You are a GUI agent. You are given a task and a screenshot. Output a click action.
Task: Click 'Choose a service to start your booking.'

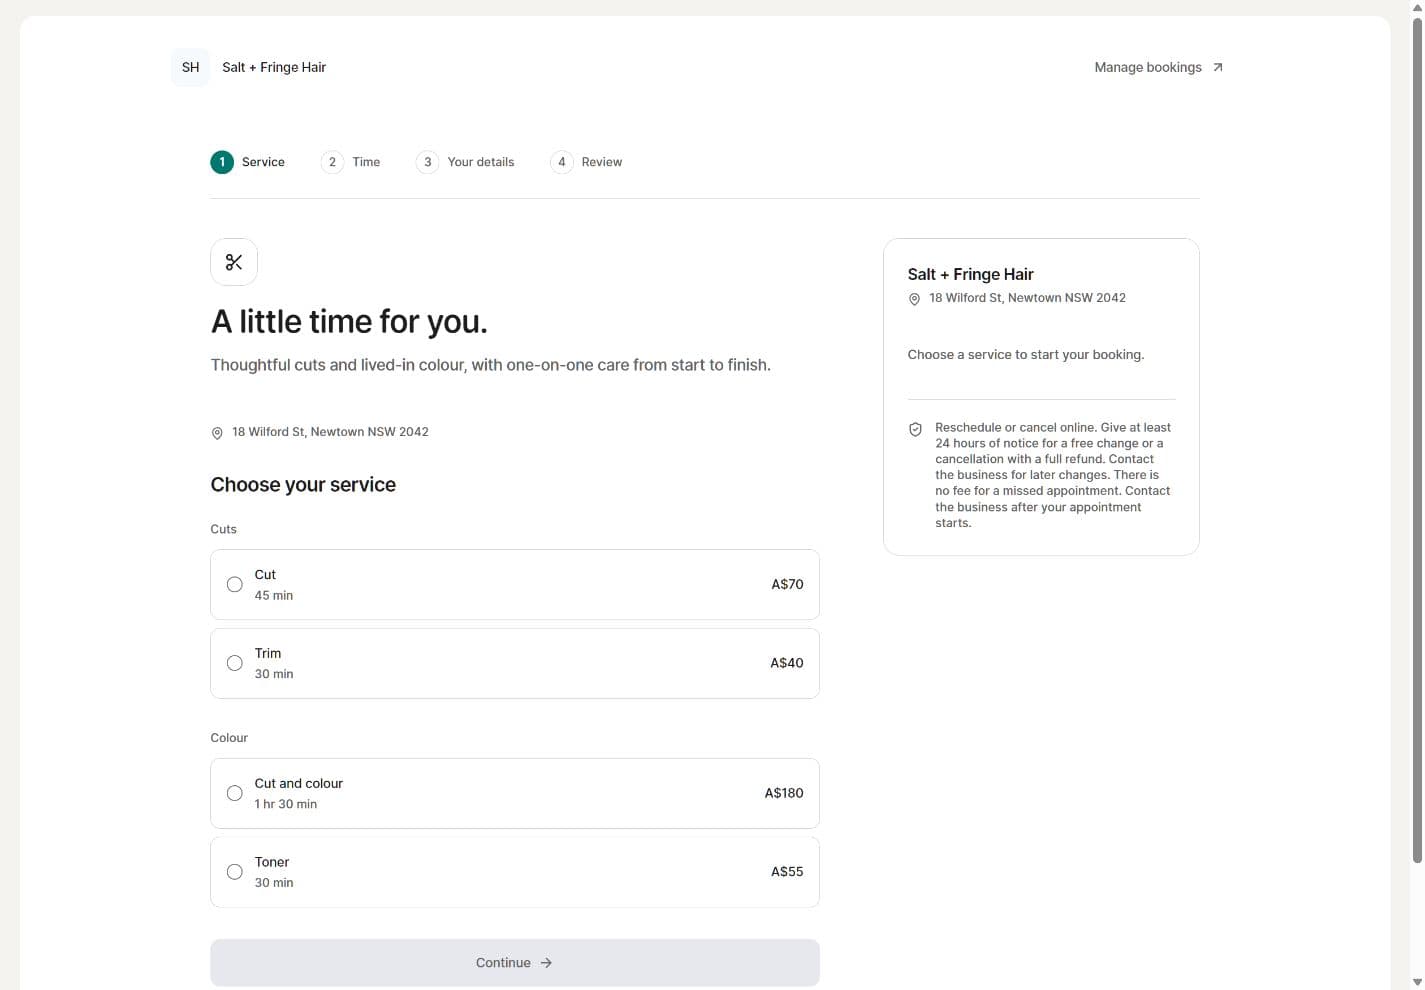coord(1026,355)
